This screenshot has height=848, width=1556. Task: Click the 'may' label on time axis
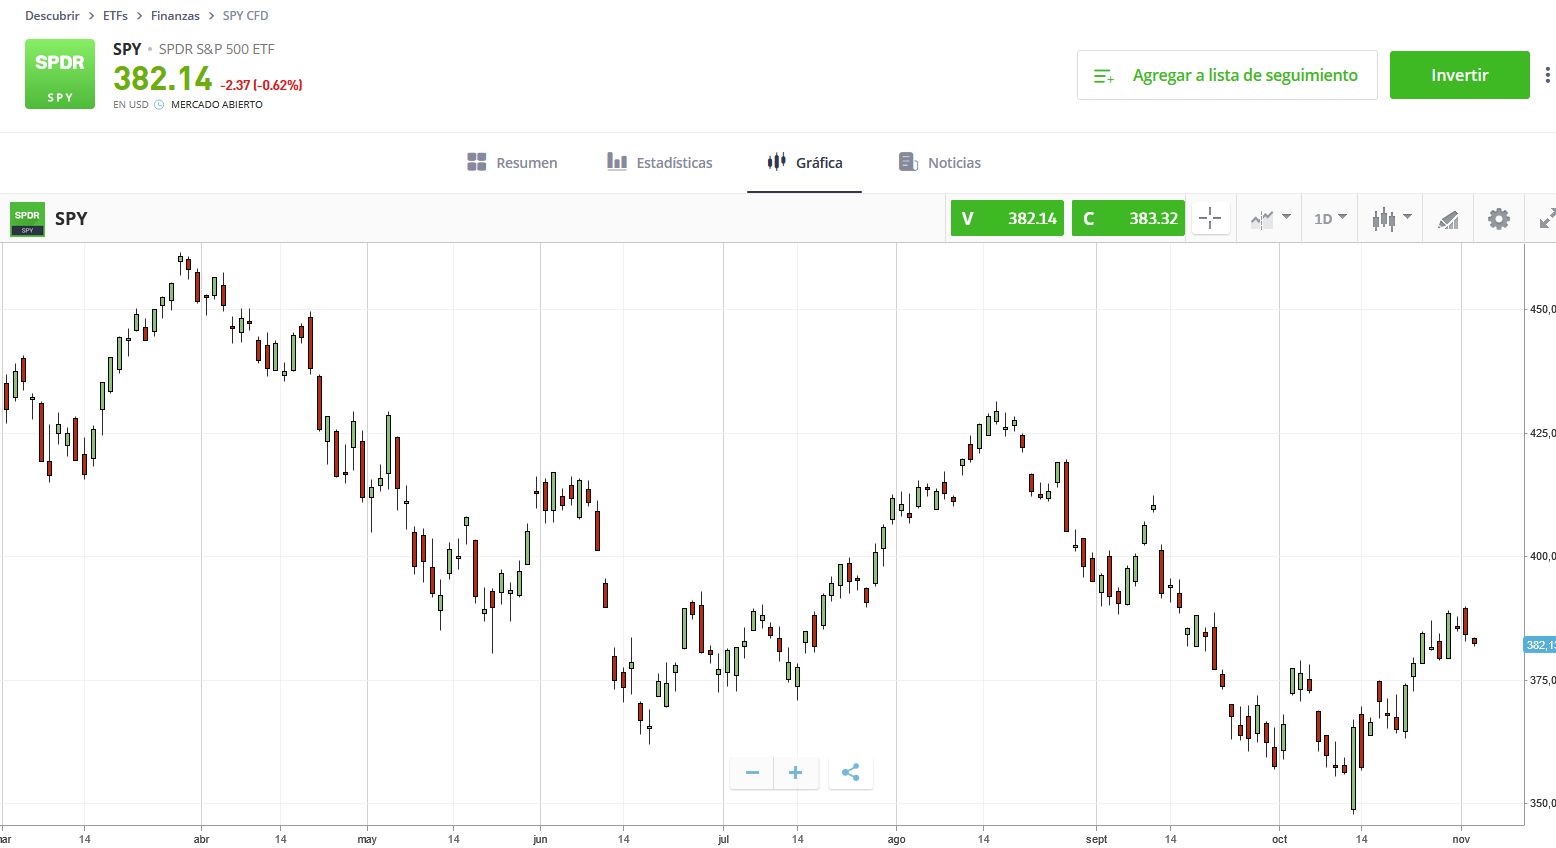[367, 839]
